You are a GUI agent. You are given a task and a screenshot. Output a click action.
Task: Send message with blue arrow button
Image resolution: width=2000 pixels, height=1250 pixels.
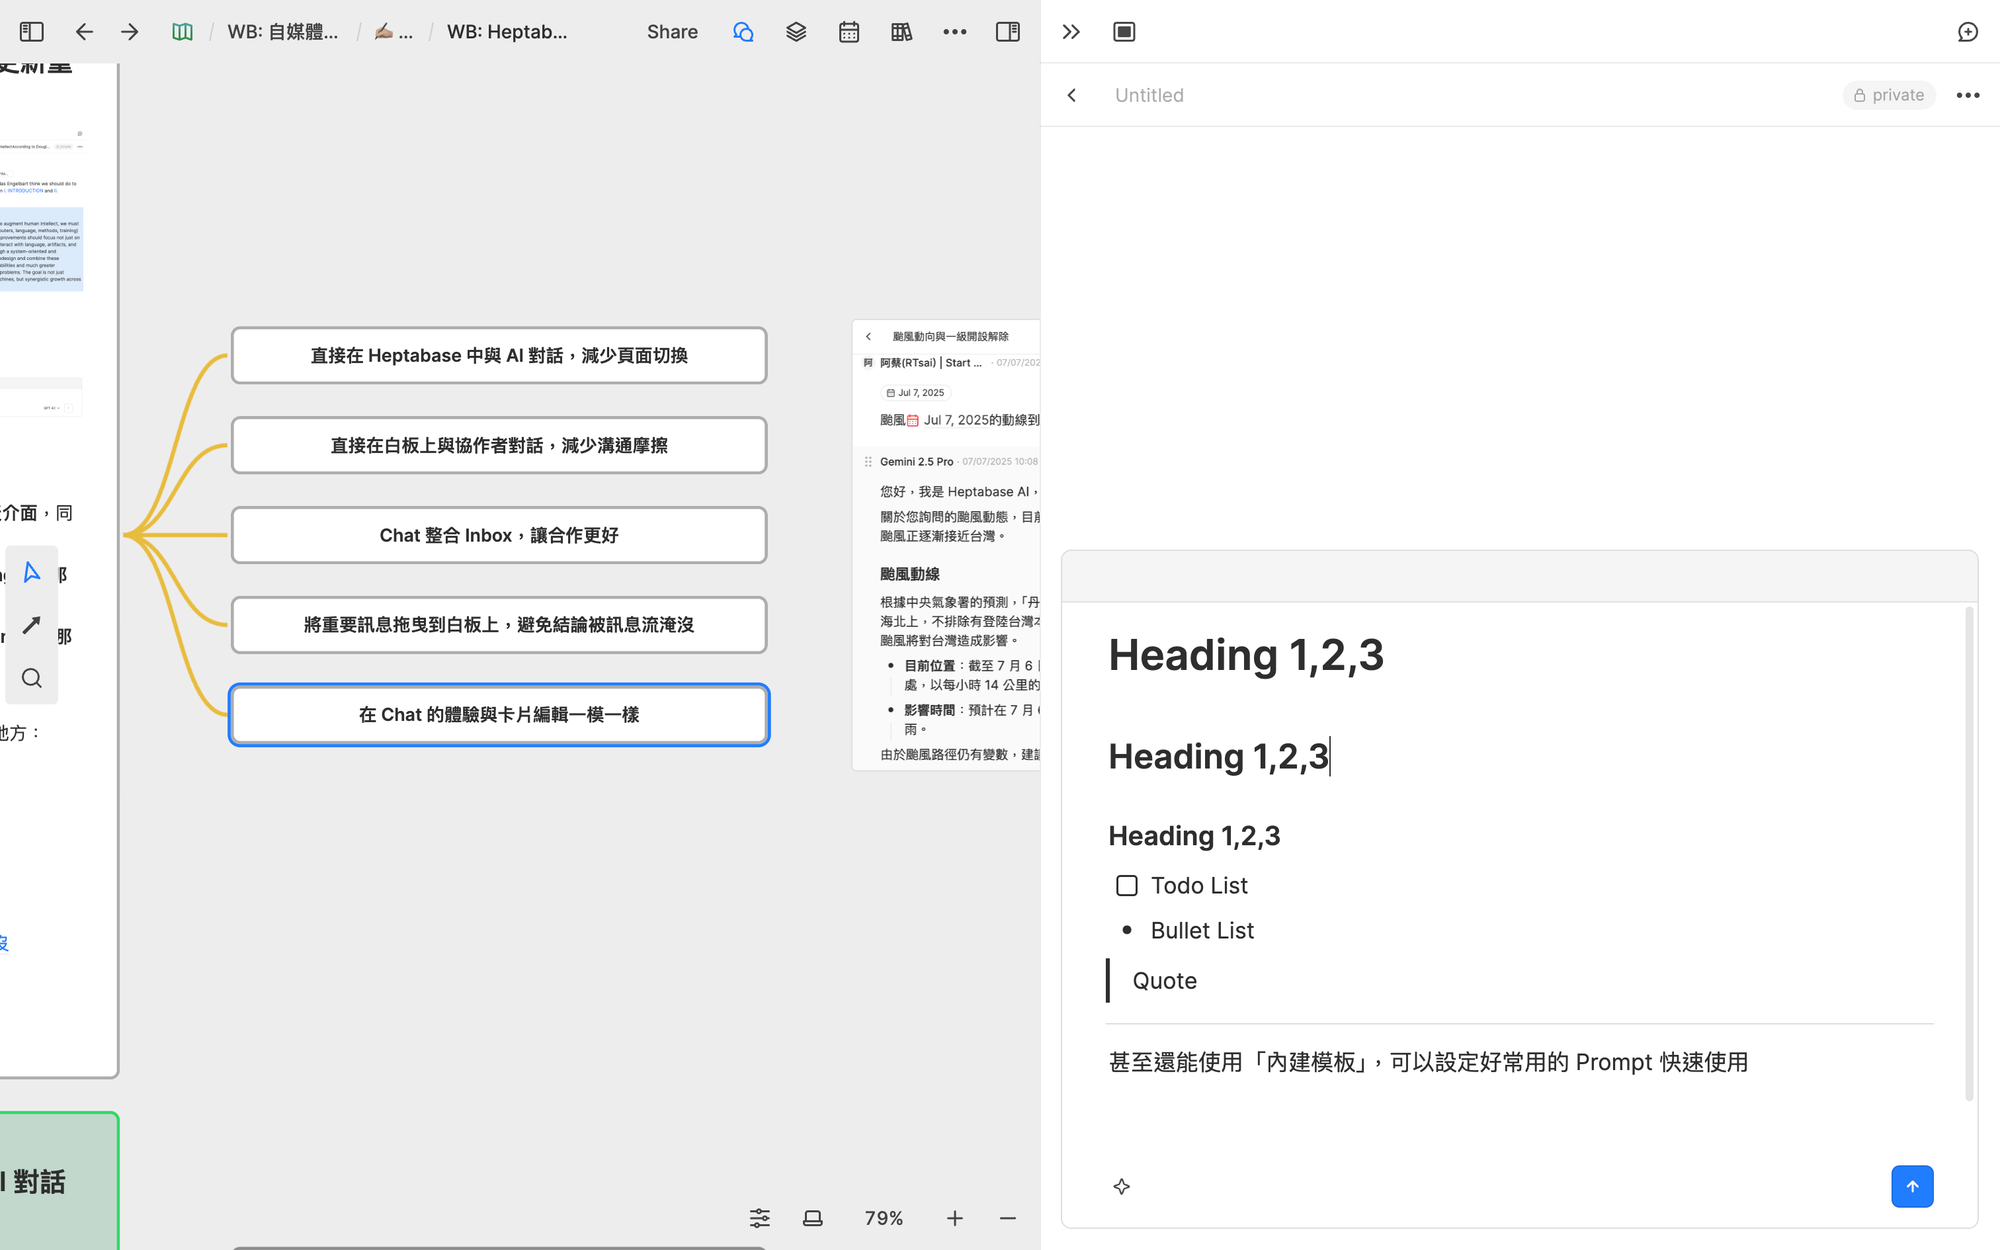(x=1912, y=1187)
